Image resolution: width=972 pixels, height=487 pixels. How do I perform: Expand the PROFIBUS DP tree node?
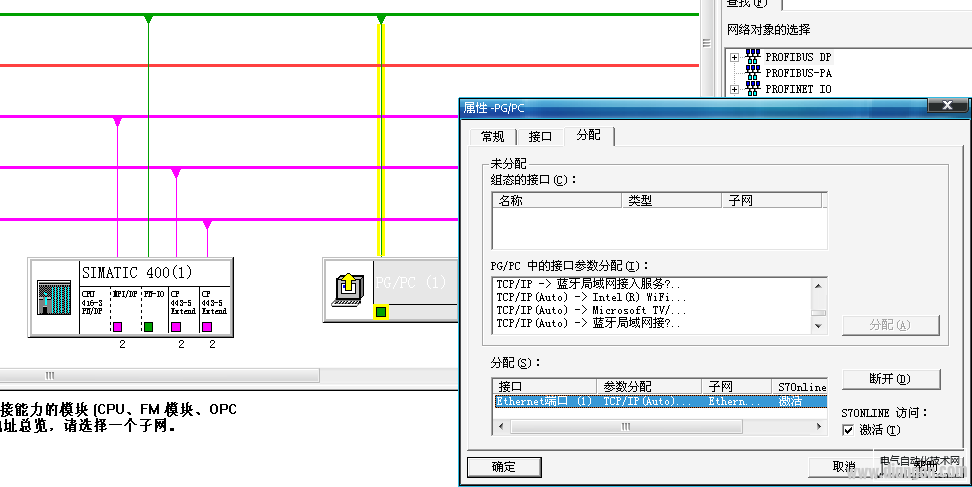[734, 57]
